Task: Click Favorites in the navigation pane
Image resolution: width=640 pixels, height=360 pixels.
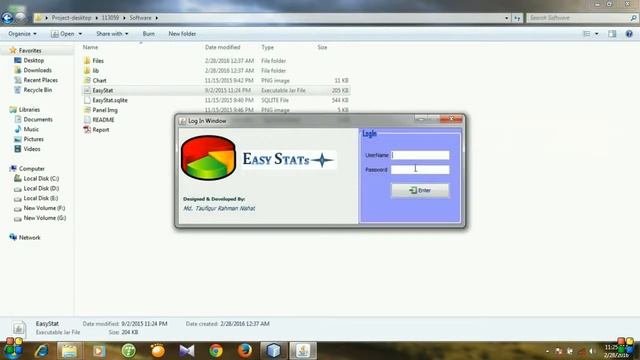Action: [30, 51]
